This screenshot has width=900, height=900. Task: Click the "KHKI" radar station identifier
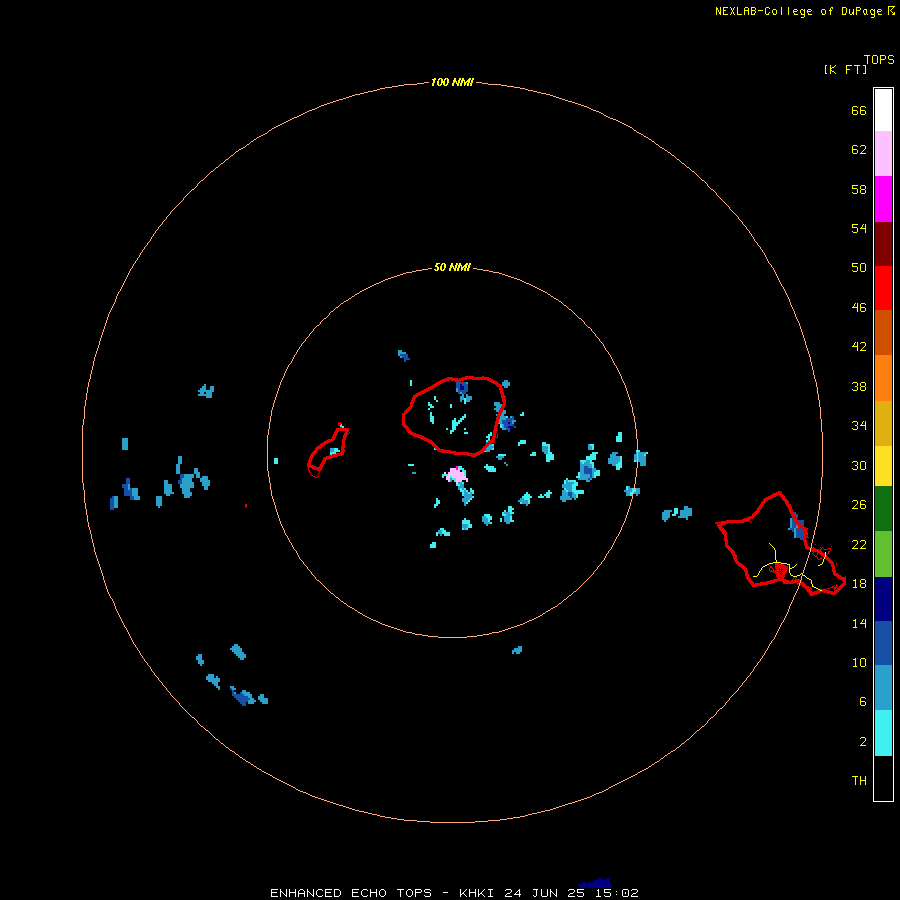(477, 893)
